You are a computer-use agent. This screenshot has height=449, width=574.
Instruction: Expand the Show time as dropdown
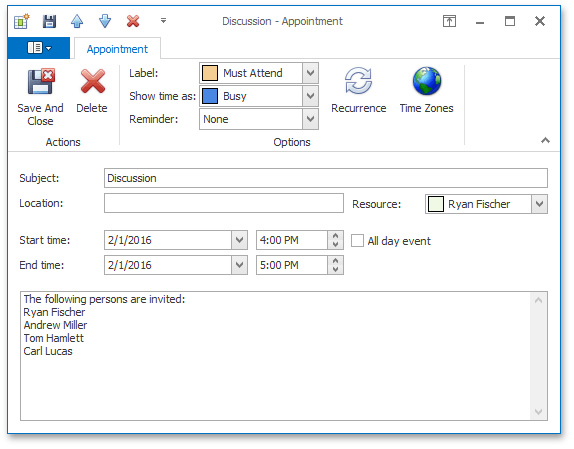coord(310,96)
